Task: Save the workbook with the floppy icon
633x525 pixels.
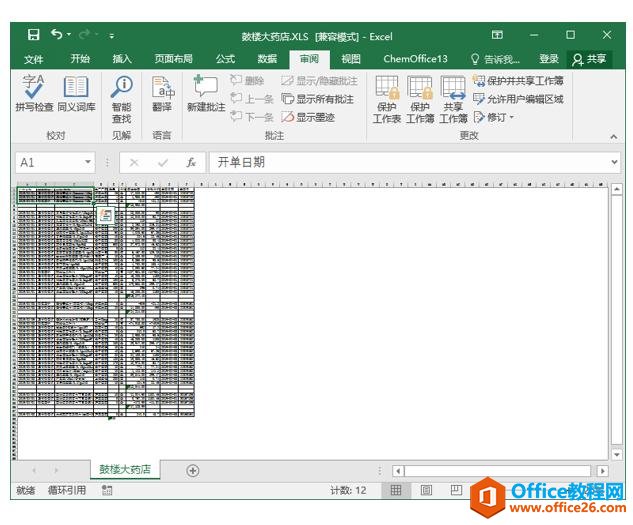Action: [x=34, y=35]
